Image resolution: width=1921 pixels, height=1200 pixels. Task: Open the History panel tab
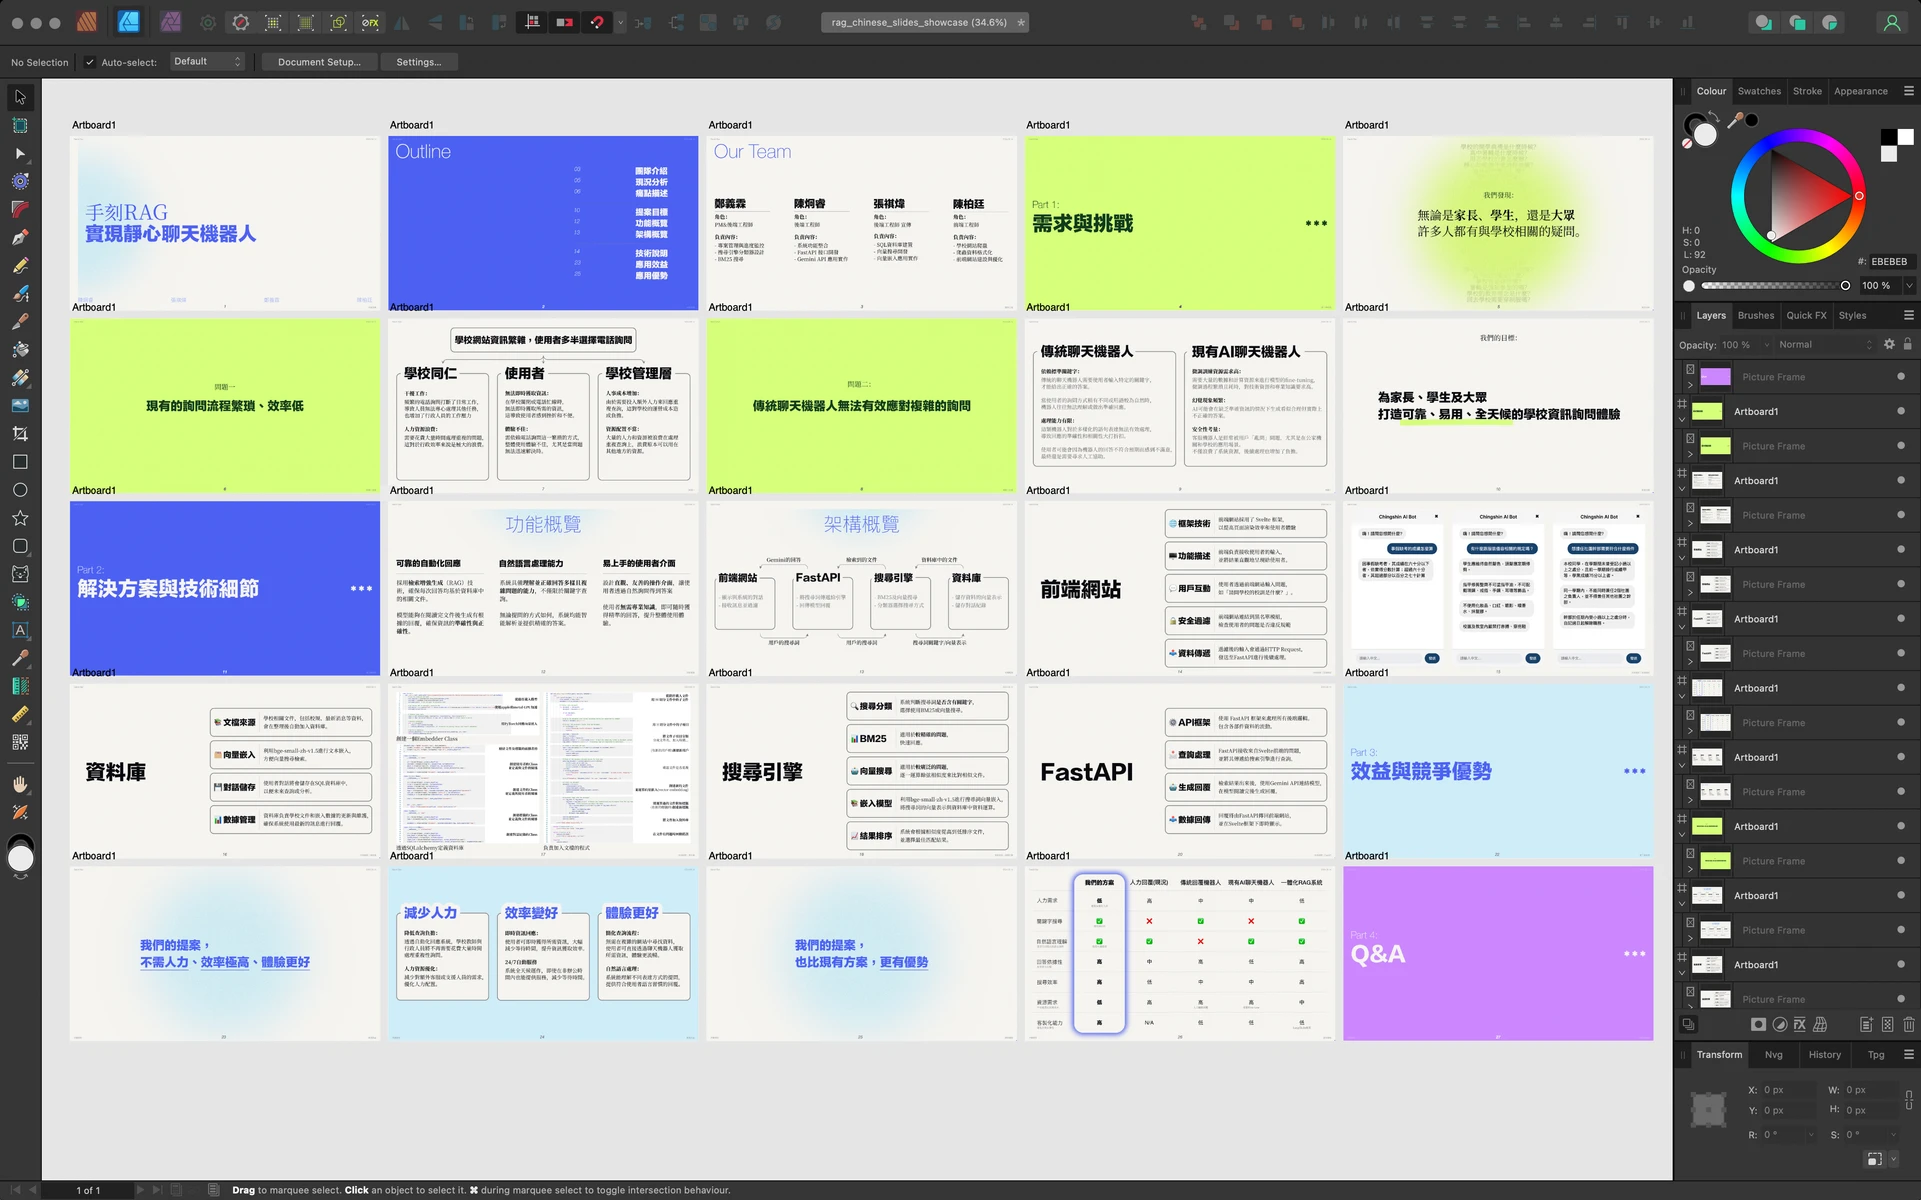[1825, 1054]
